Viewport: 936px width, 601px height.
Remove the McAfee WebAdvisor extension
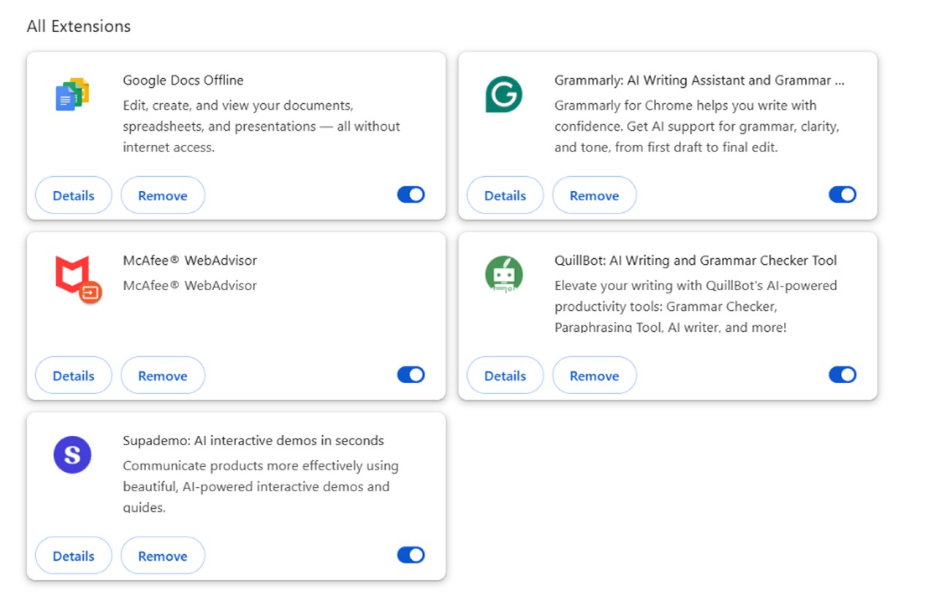pos(163,376)
